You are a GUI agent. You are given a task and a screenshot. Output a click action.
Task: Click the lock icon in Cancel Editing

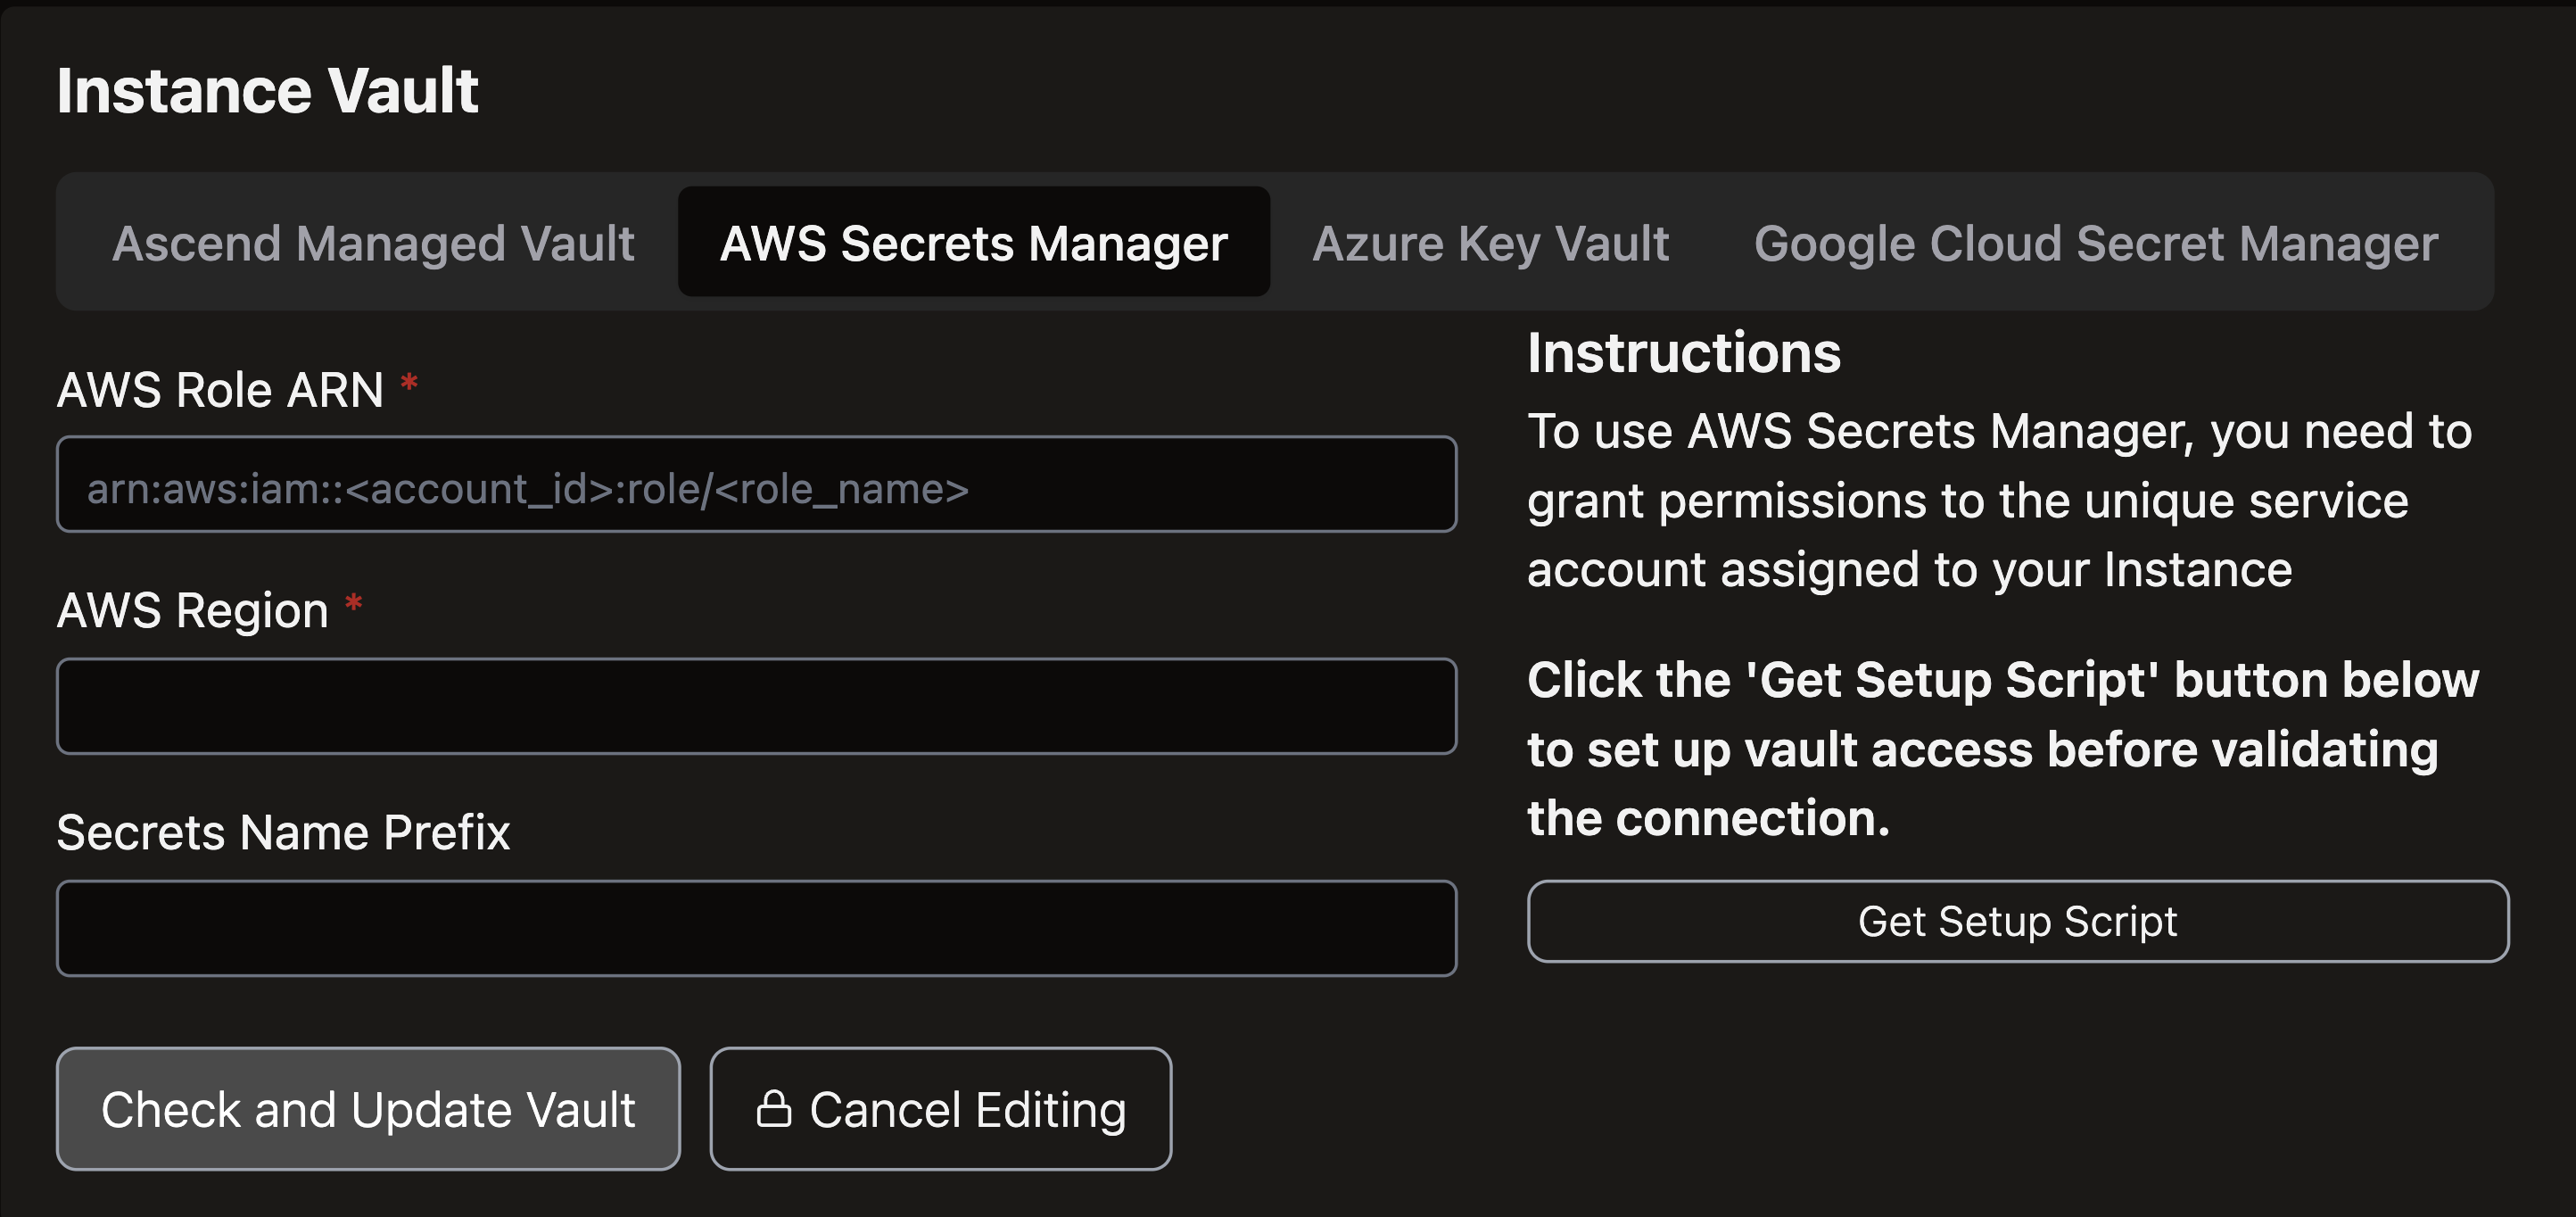773,1108
